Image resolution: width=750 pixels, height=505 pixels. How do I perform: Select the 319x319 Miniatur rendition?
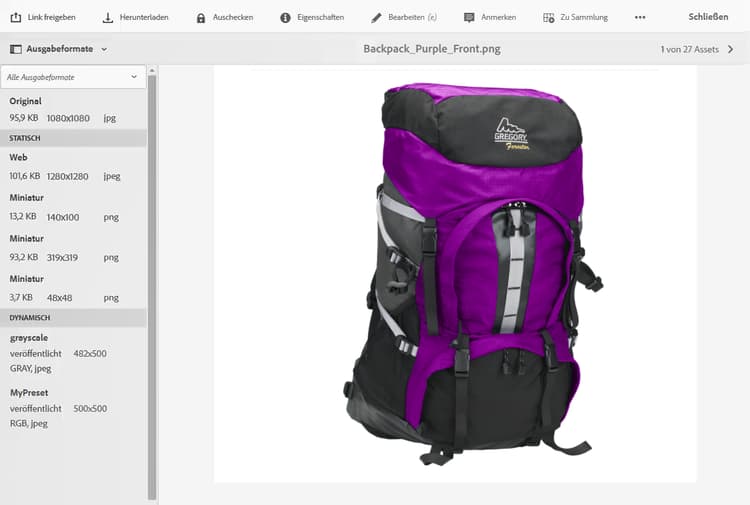click(73, 248)
